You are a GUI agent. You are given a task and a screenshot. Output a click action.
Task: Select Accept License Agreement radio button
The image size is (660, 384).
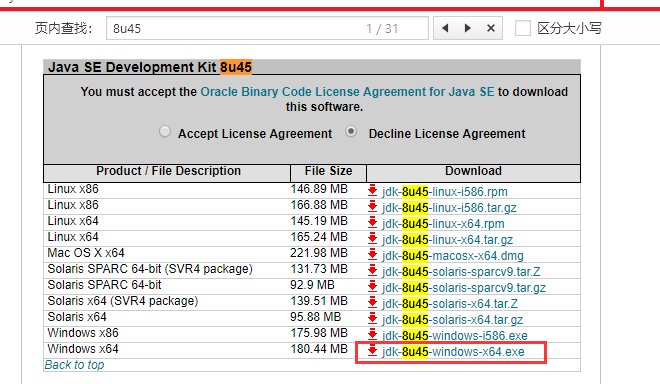pyautogui.click(x=165, y=131)
